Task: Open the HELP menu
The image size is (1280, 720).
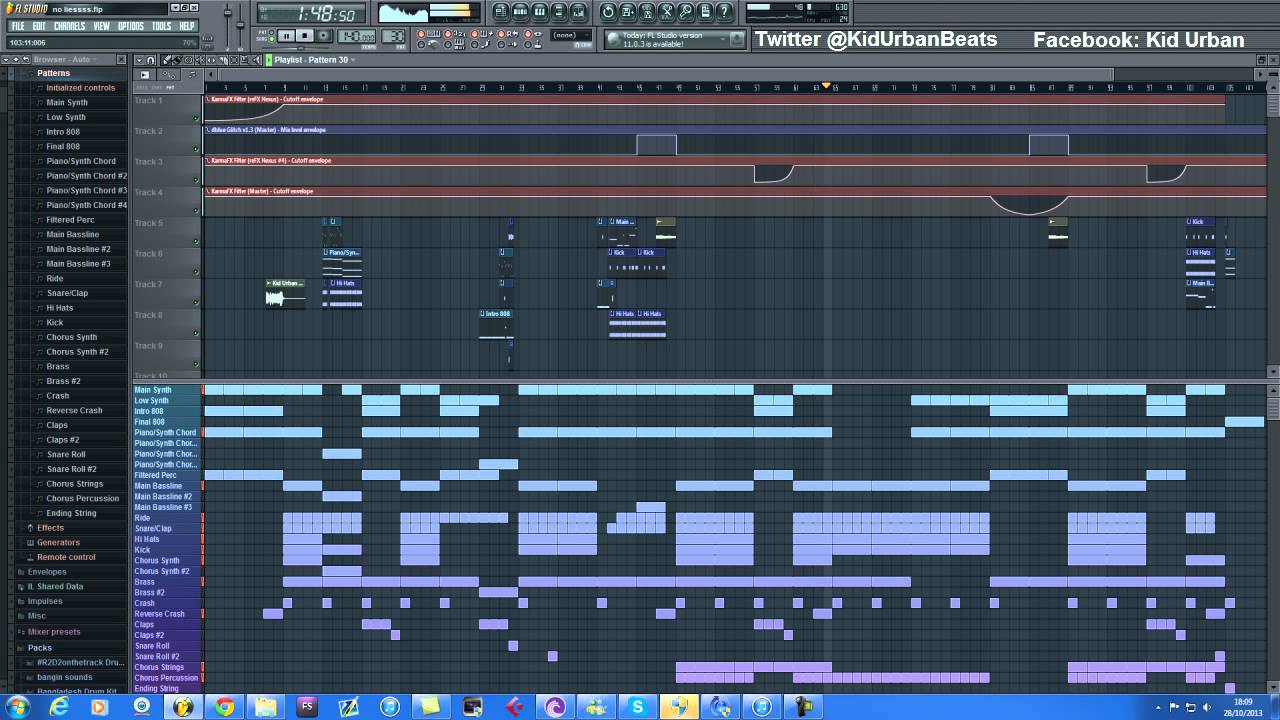Action: pyautogui.click(x=187, y=26)
